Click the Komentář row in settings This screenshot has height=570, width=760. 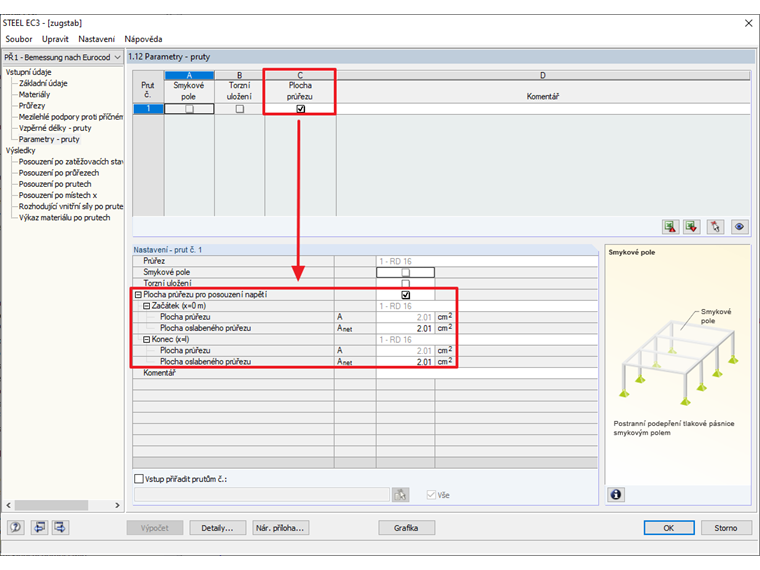pyautogui.click(x=365, y=373)
